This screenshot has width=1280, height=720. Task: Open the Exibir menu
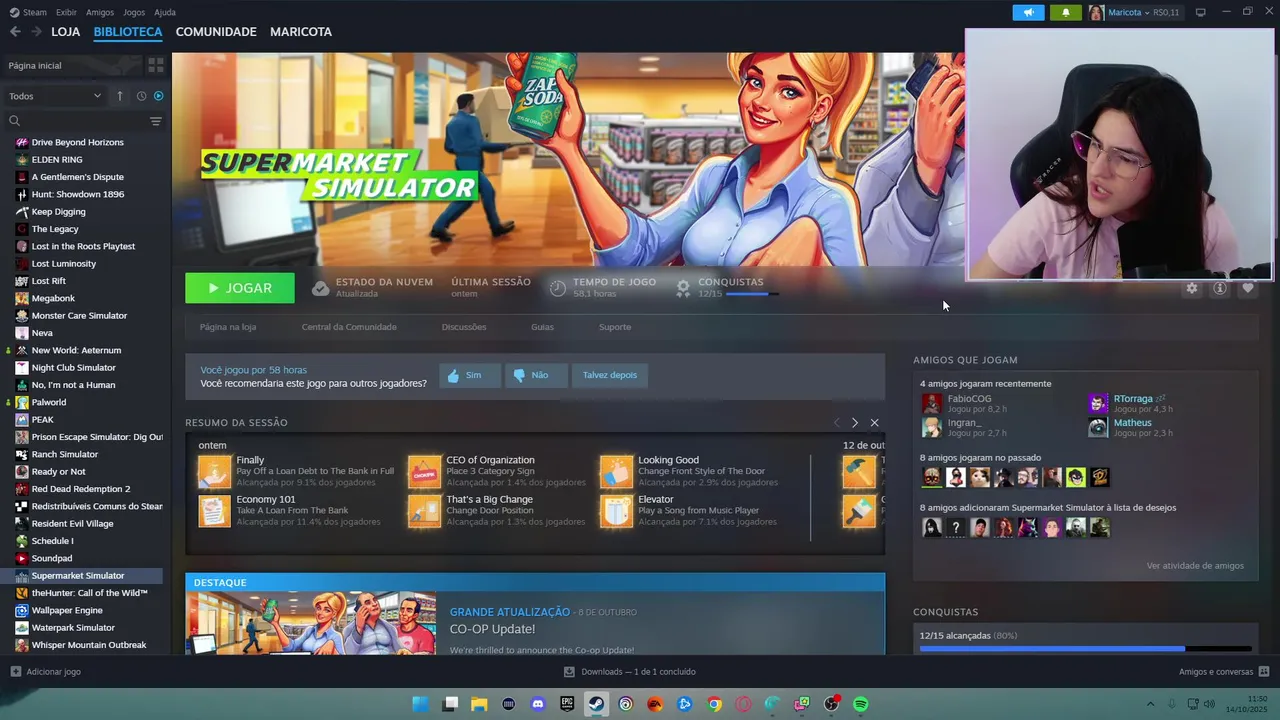[x=66, y=12]
